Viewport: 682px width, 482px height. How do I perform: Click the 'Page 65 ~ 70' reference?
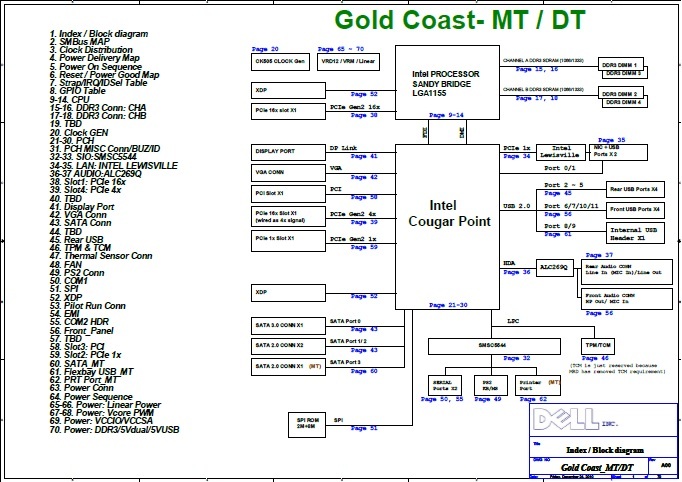point(341,49)
